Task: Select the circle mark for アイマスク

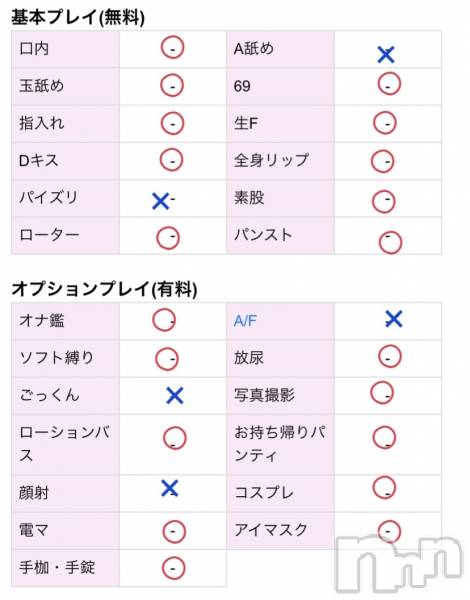Action: click(x=389, y=531)
